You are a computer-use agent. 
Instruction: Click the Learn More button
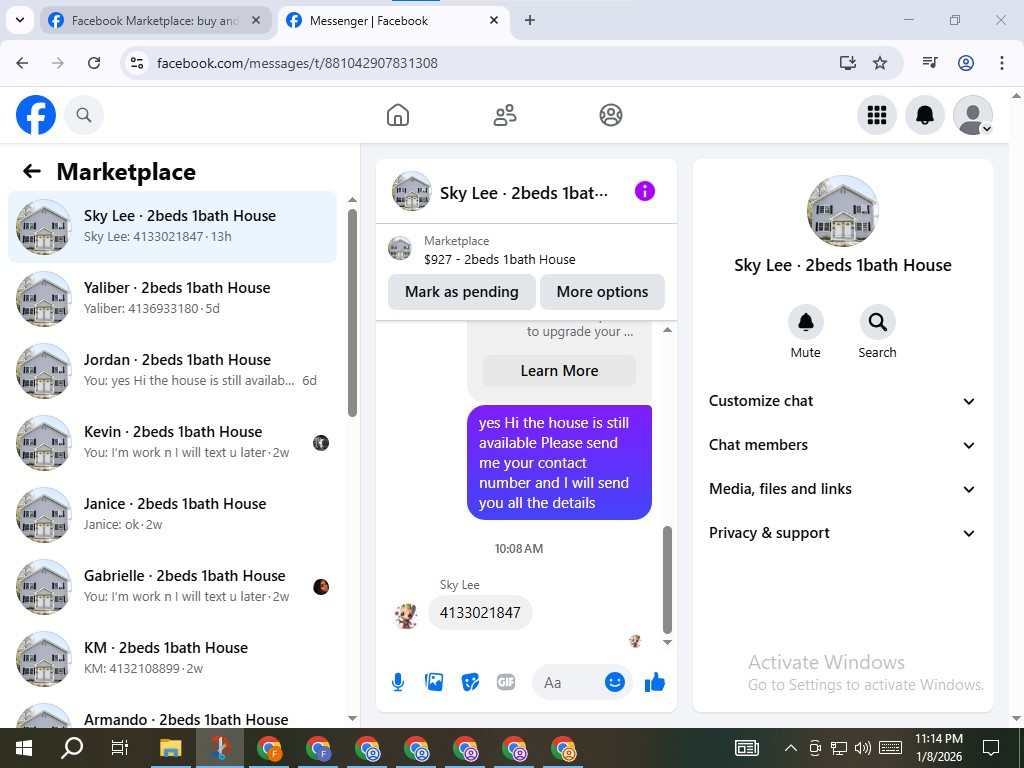(559, 371)
